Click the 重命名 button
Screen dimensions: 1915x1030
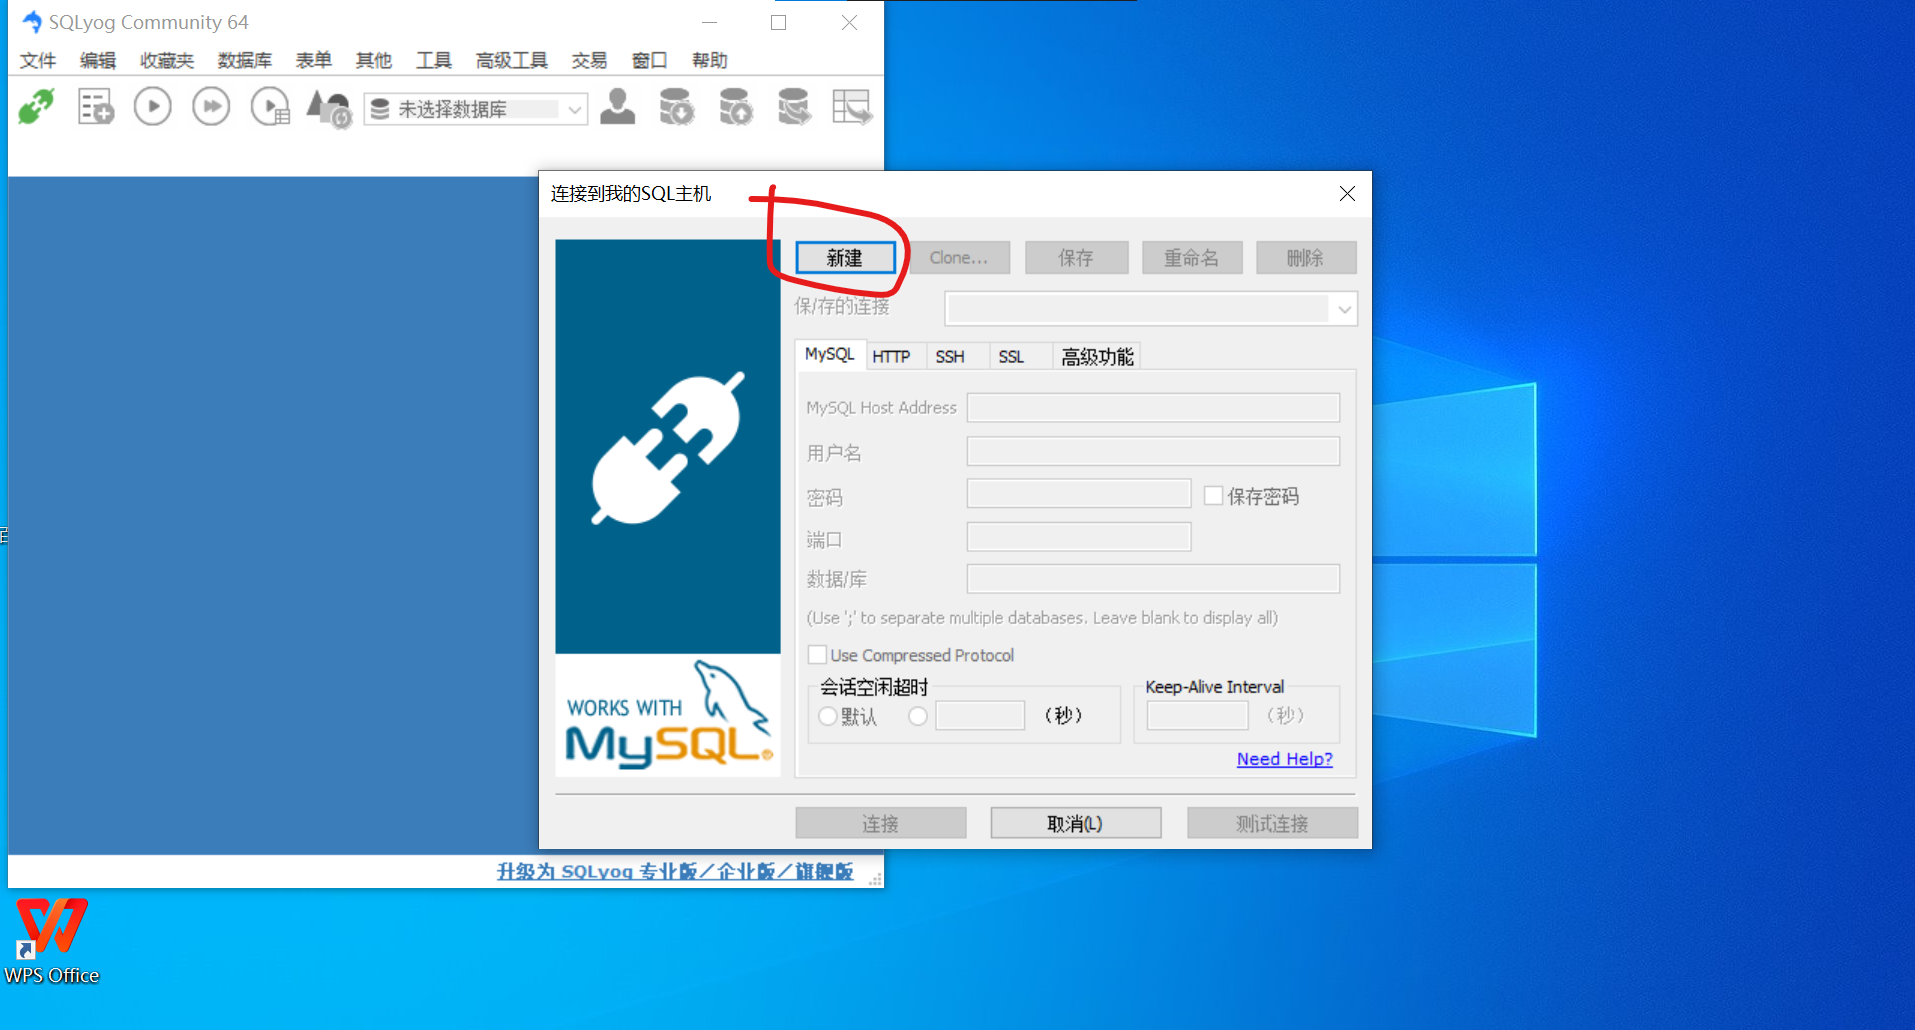point(1192,258)
